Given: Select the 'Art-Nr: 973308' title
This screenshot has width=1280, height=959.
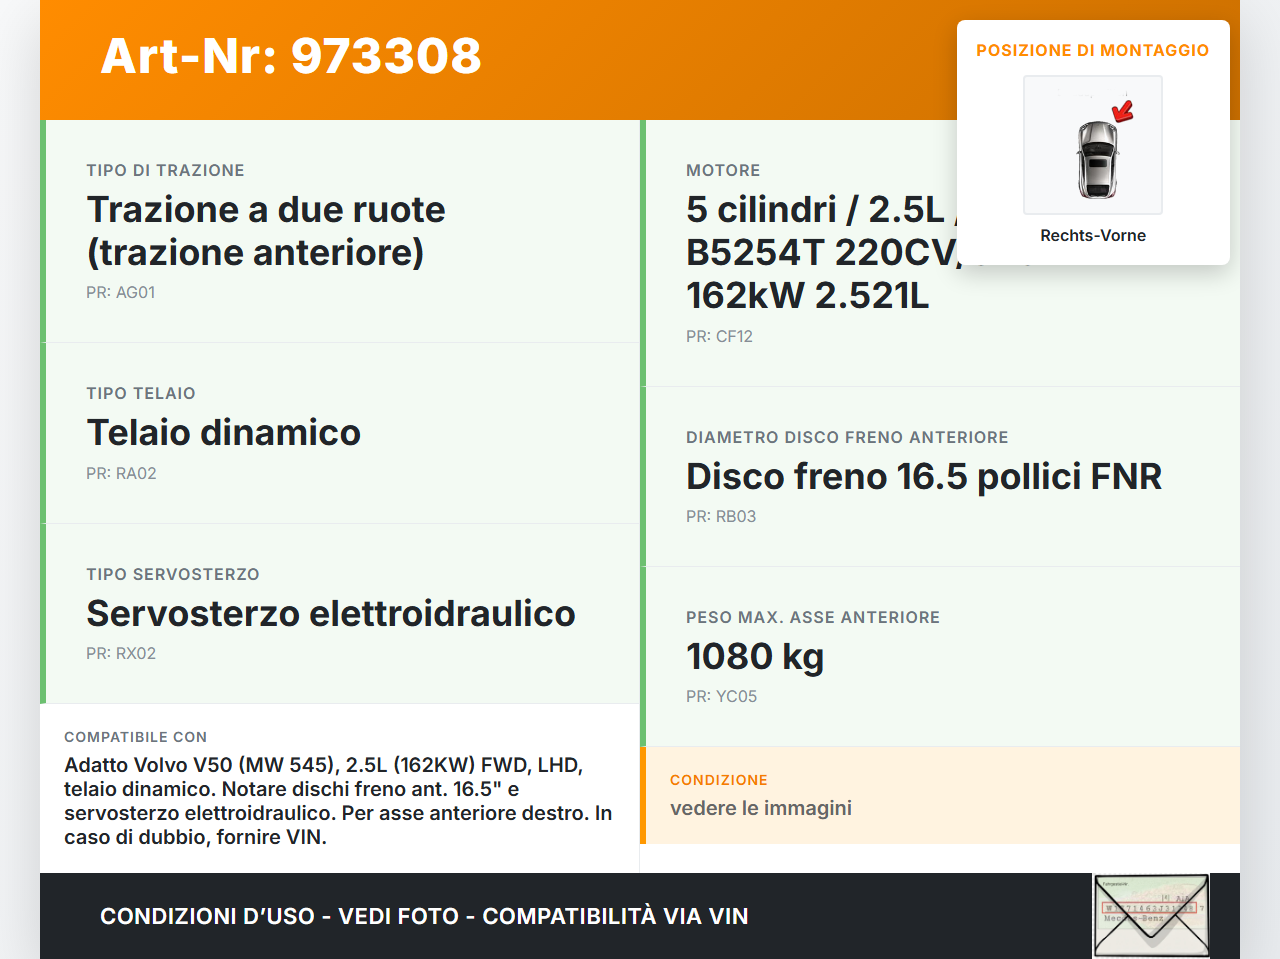Looking at the screenshot, I should (x=290, y=58).
